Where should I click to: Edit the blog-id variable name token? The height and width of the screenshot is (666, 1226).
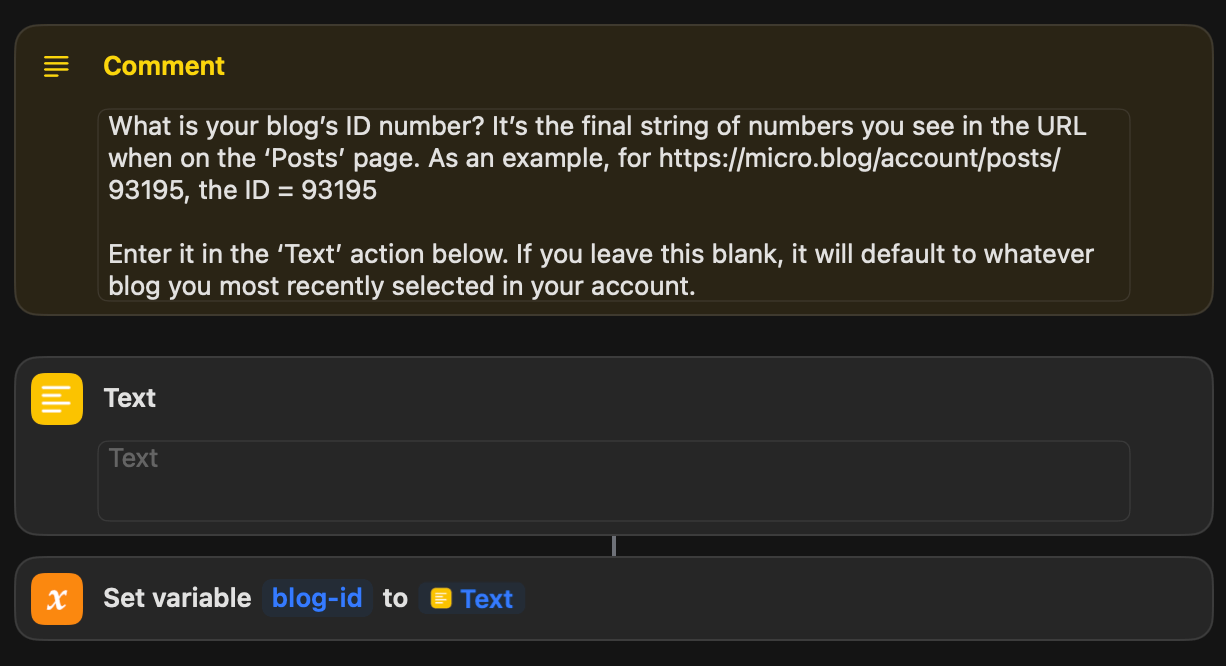click(317, 598)
